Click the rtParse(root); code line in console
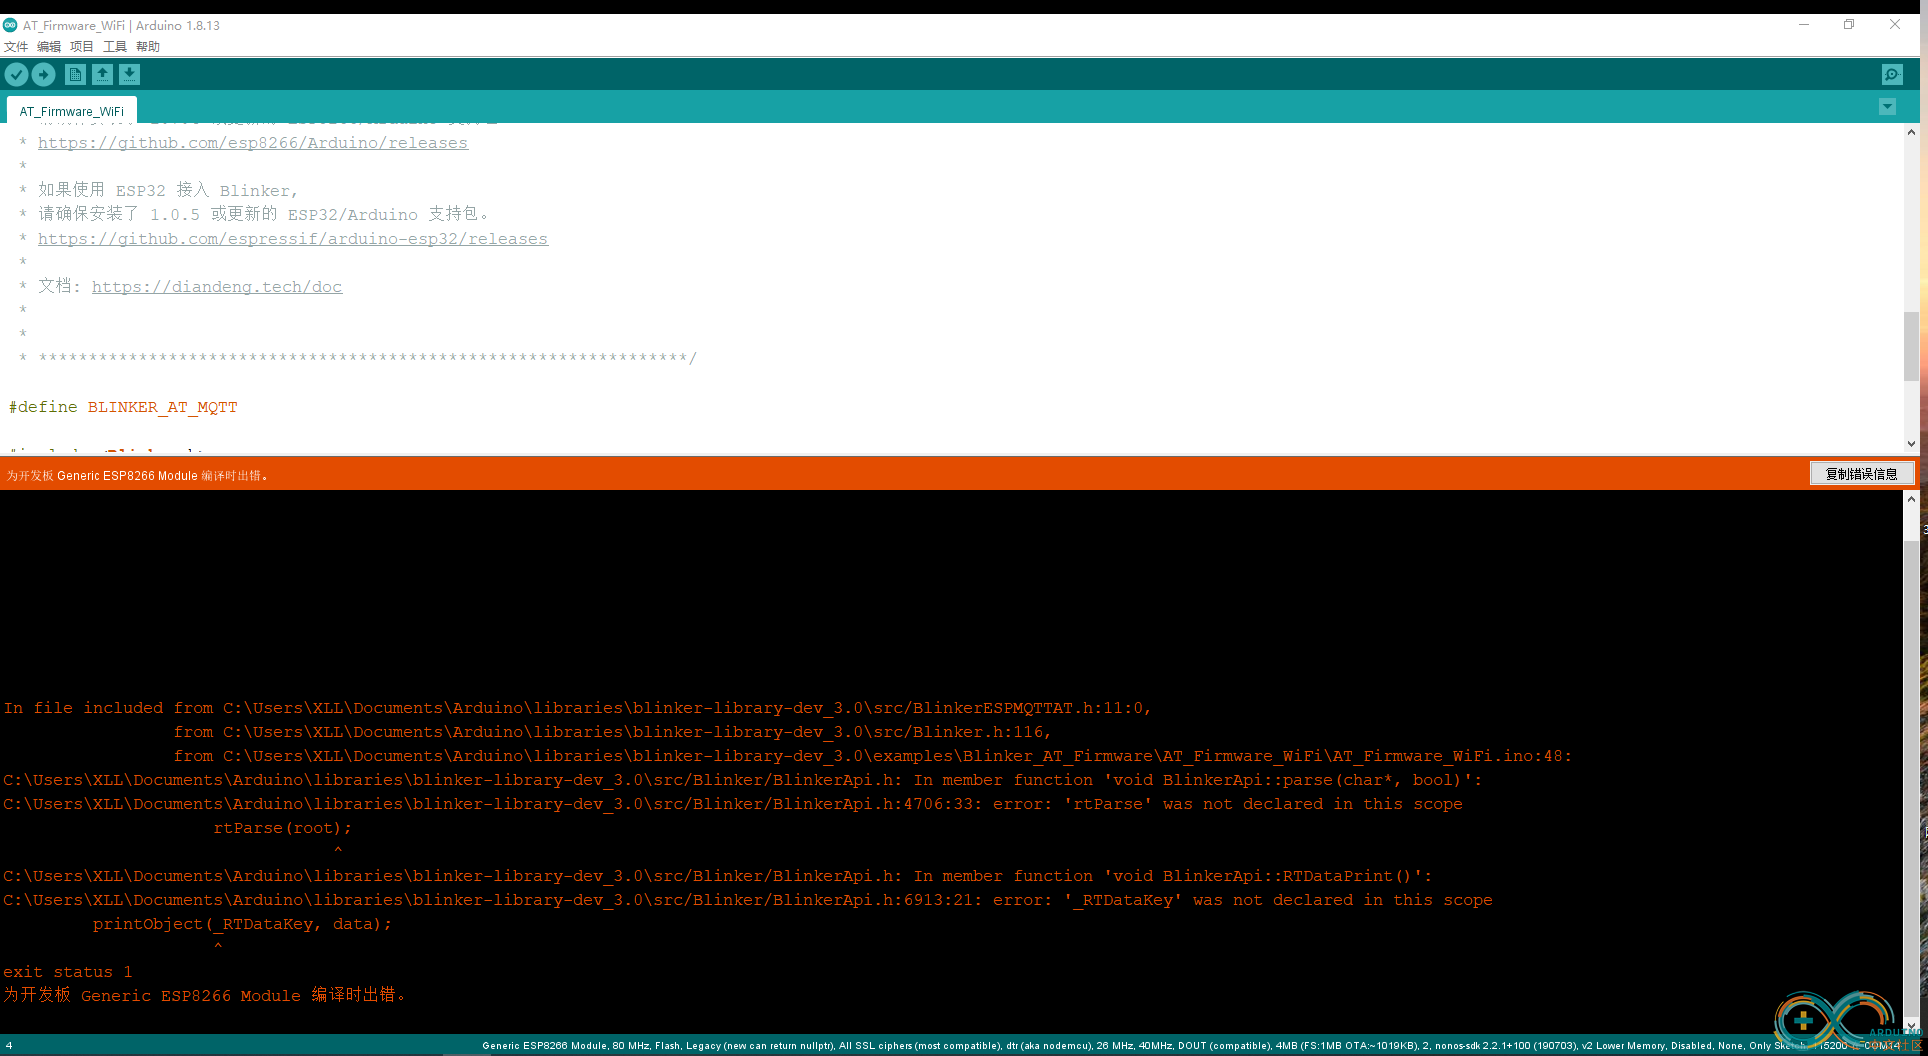Screen dimensions: 1928x1056 click(x=283, y=828)
